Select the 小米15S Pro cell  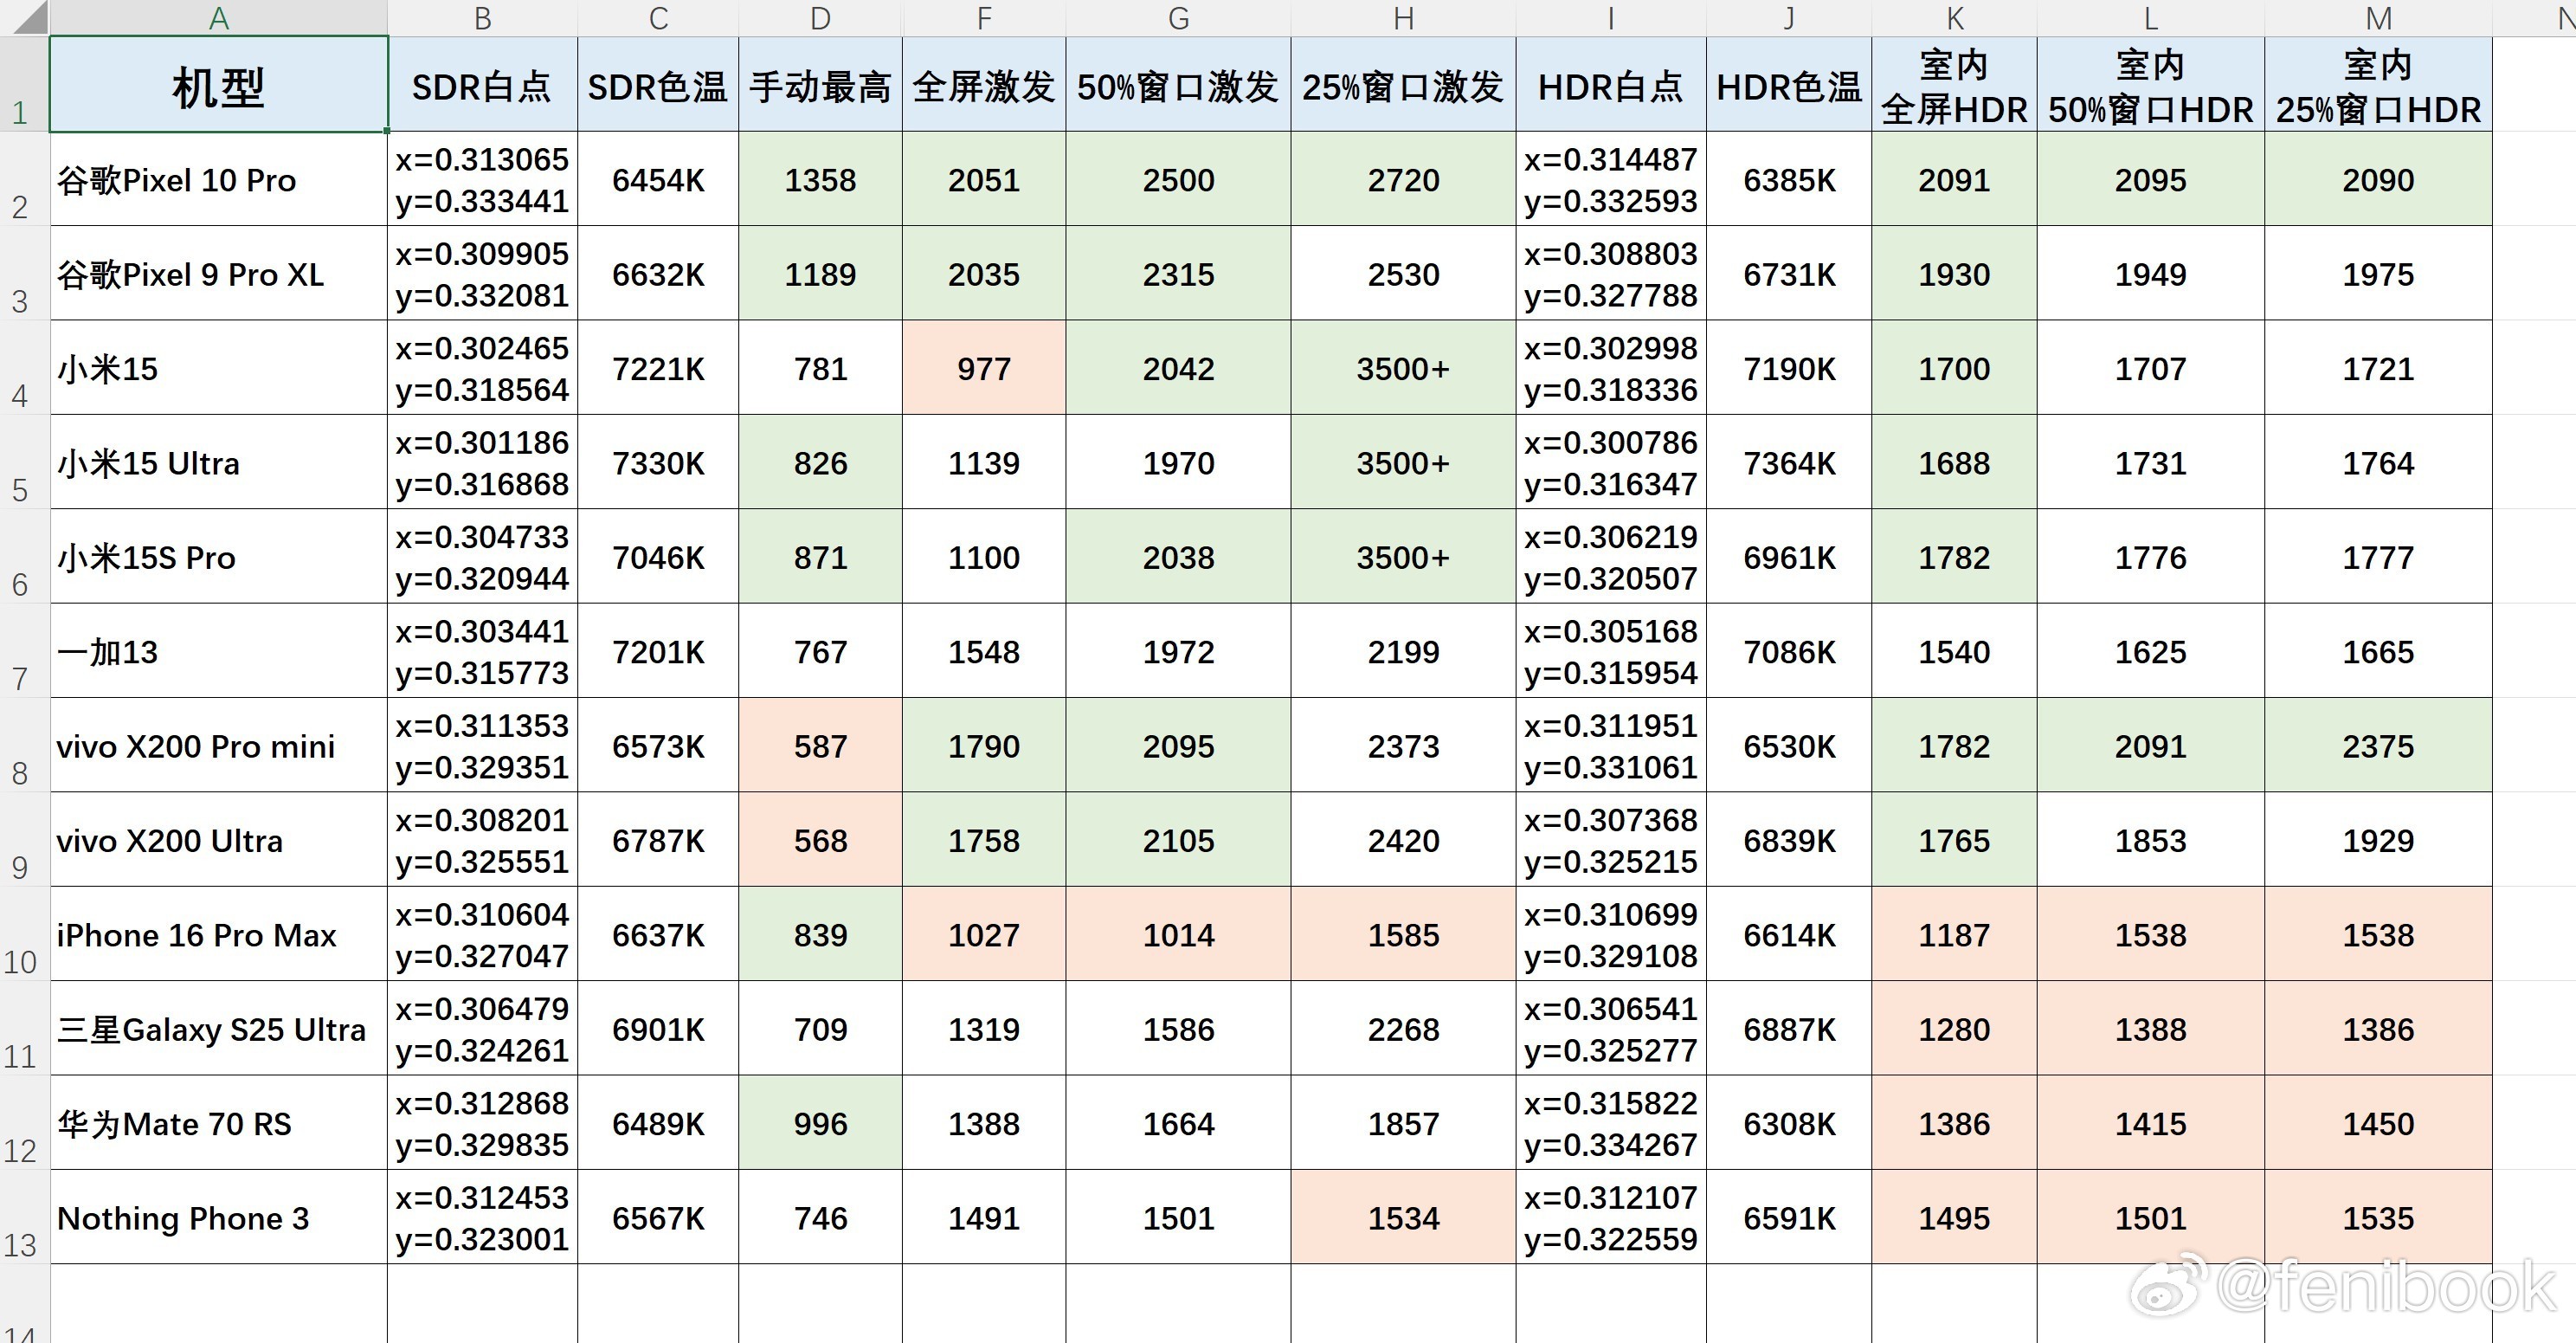tap(218, 556)
